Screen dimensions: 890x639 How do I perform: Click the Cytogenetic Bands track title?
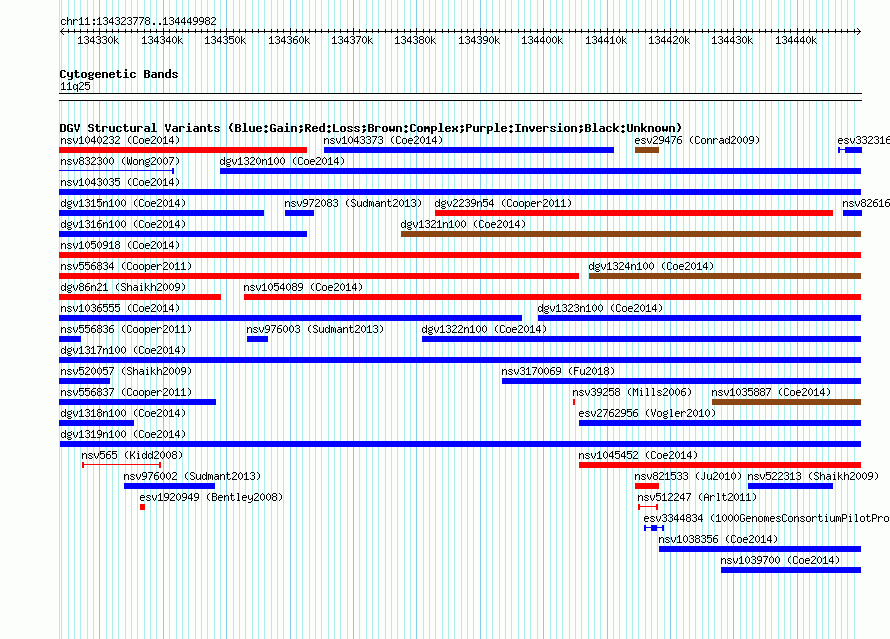(x=119, y=74)
